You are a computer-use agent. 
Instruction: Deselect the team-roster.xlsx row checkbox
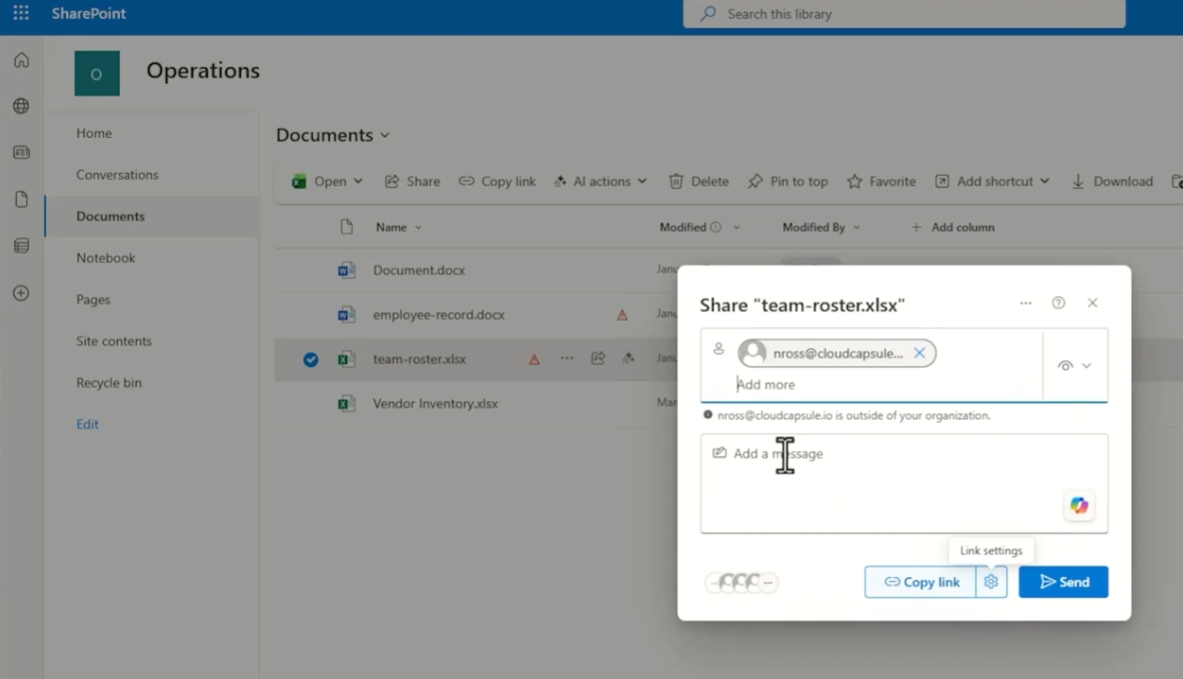(311, 359)
